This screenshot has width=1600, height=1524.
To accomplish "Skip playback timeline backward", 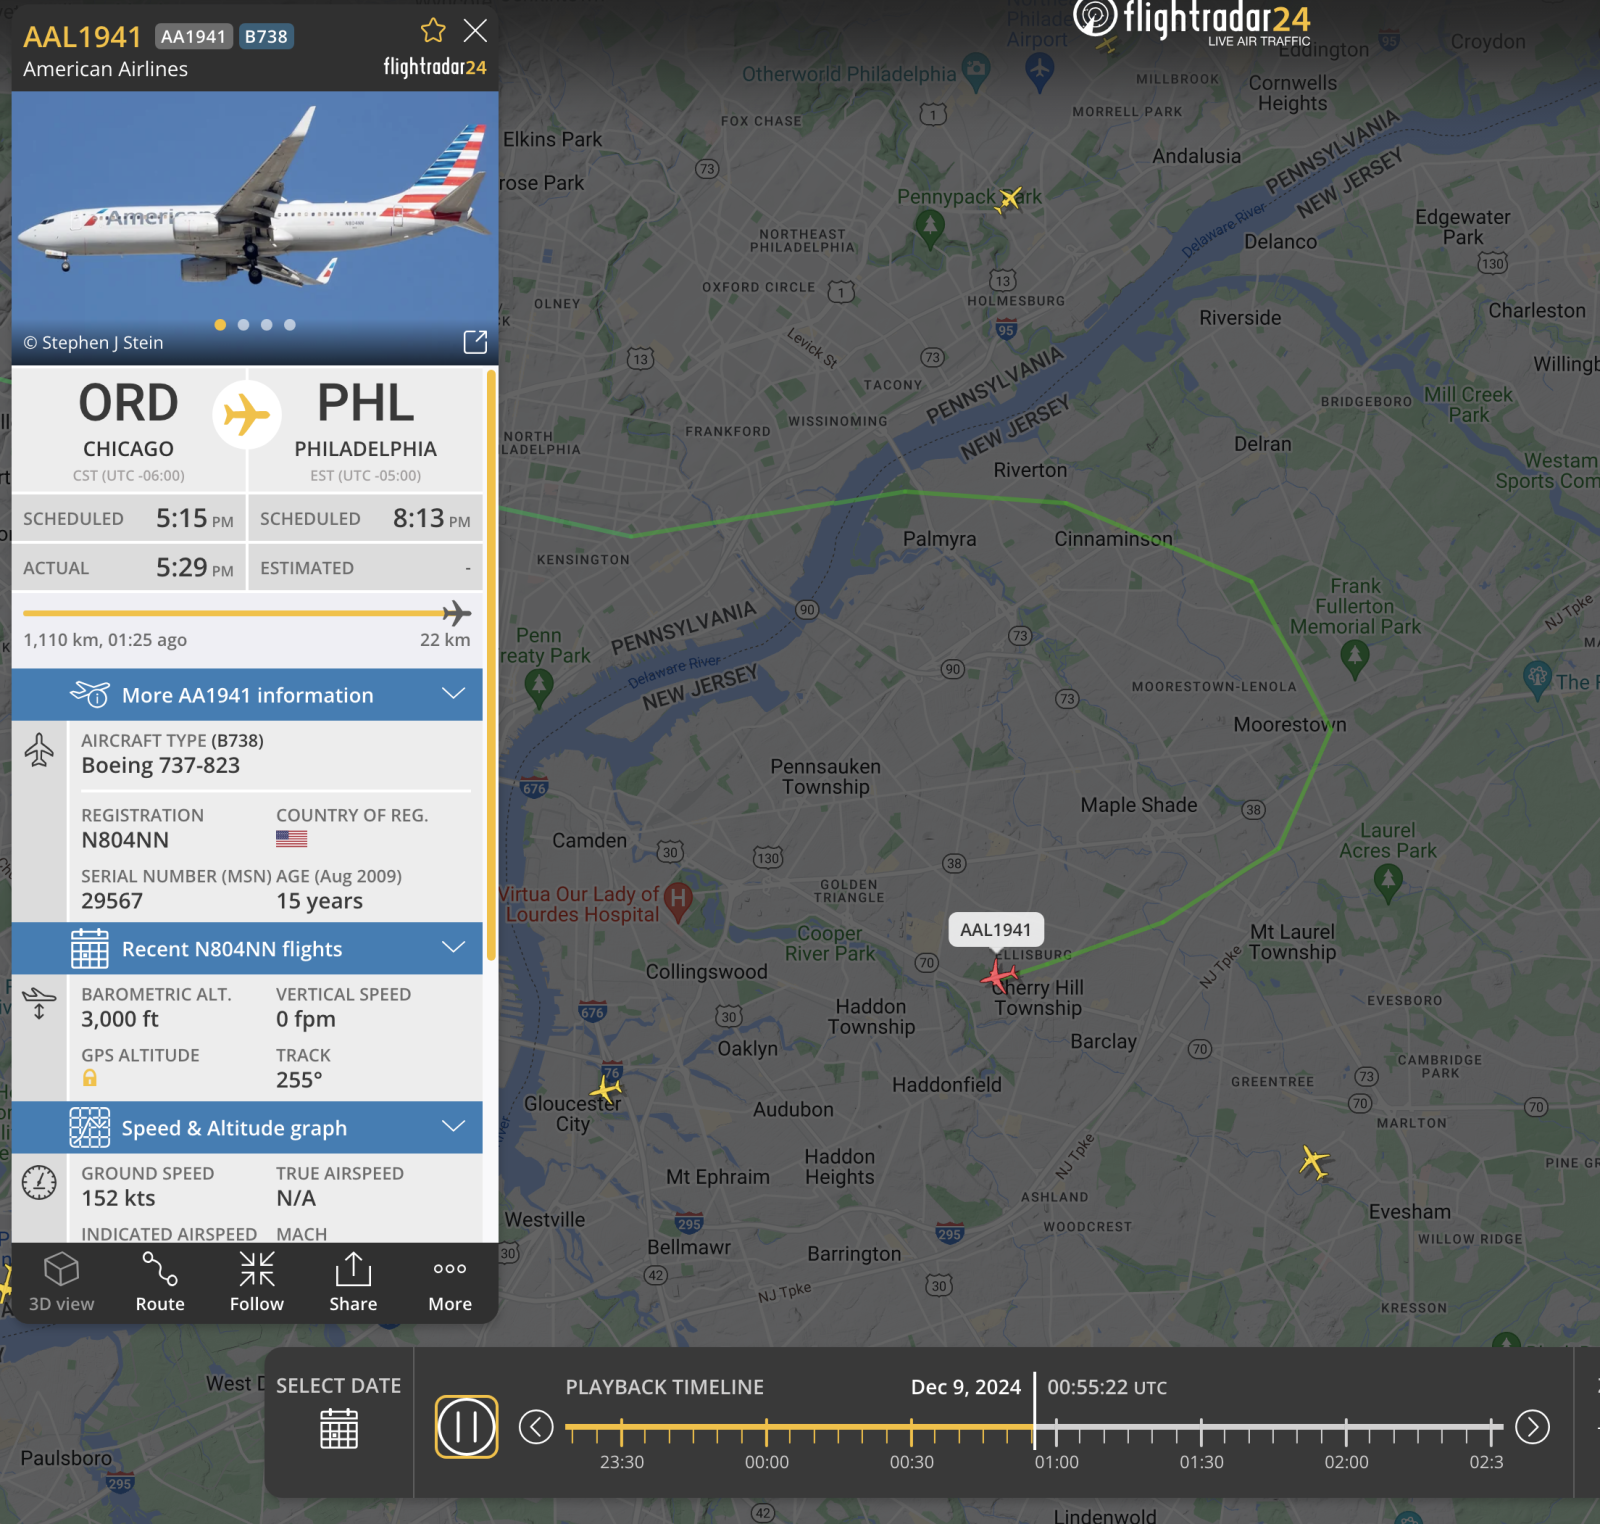I will coord(536,1427).
